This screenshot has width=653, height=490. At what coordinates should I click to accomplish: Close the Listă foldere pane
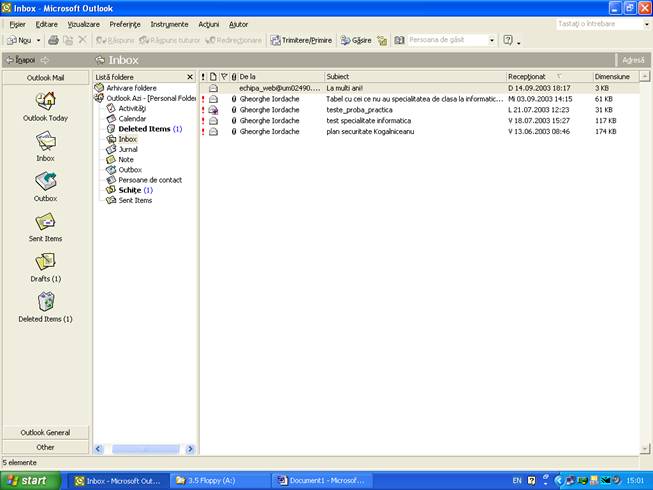190,77
